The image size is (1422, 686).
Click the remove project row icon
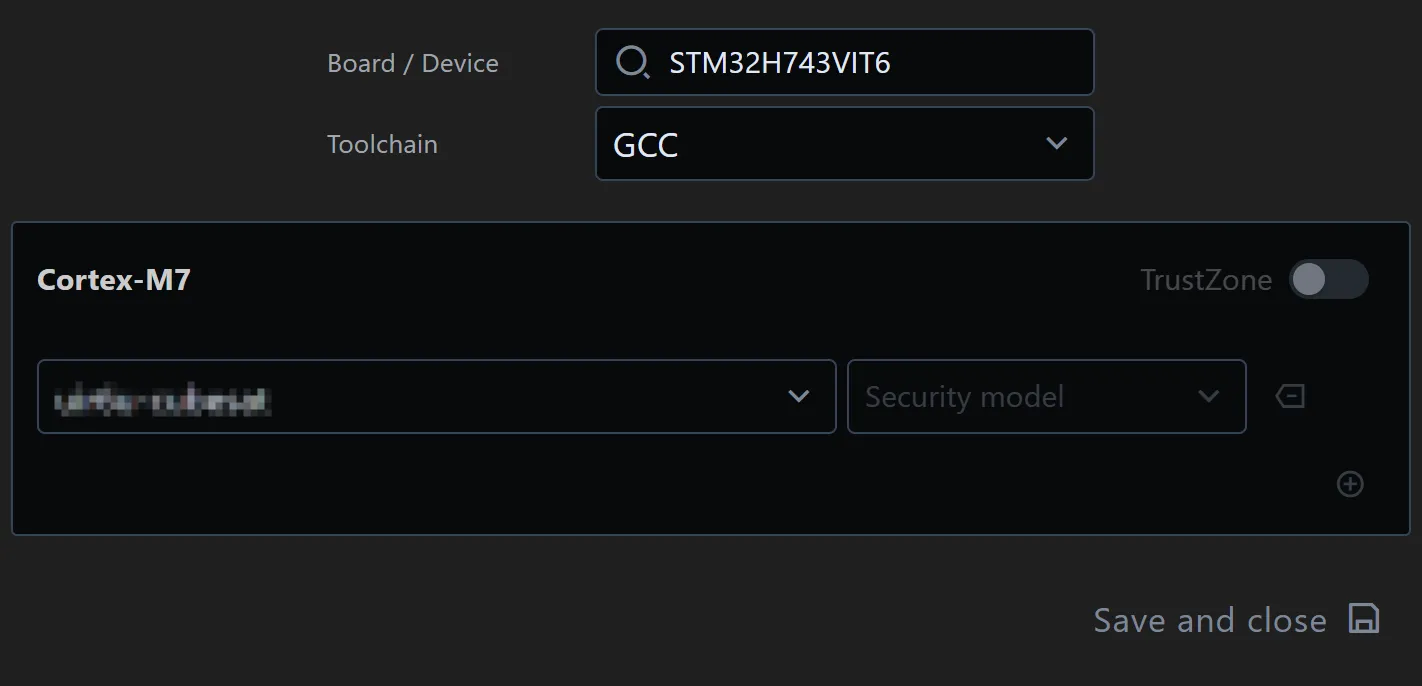[x=1290, y=397]
